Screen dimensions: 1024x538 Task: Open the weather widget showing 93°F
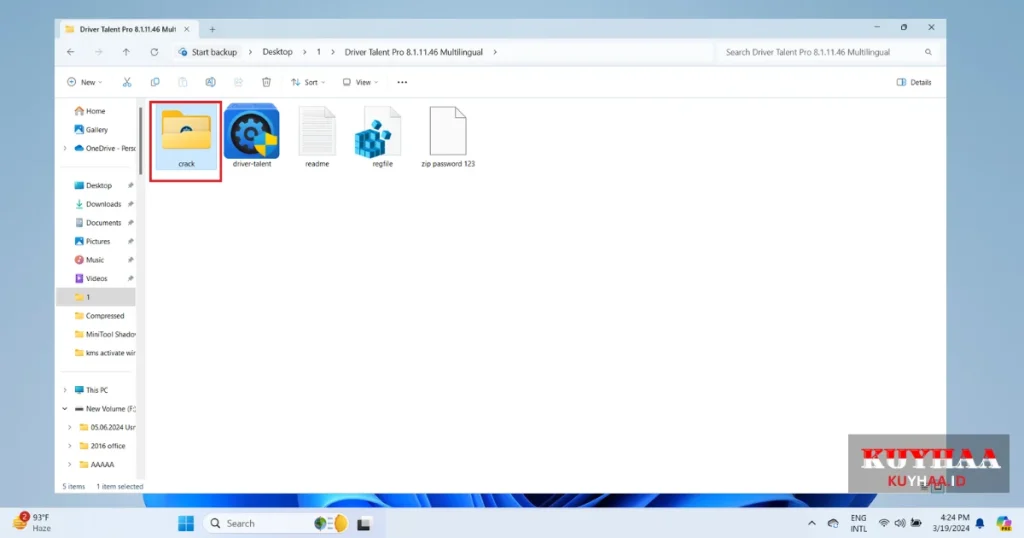pyautogui.click(x=33, y=522)
